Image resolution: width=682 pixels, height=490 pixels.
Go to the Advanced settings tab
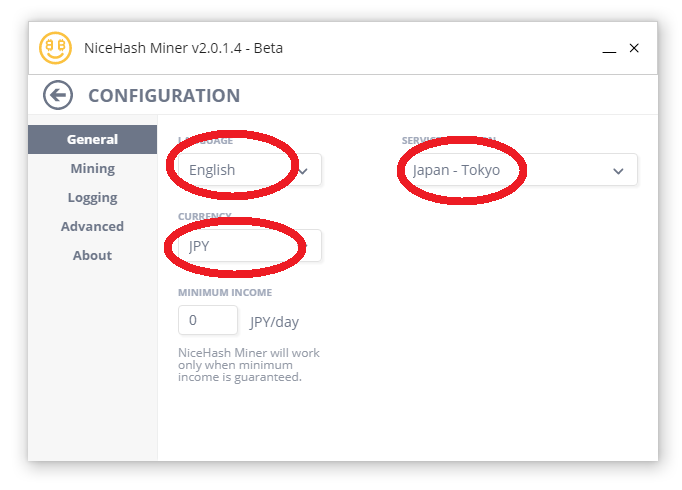[x=92, y=226]
